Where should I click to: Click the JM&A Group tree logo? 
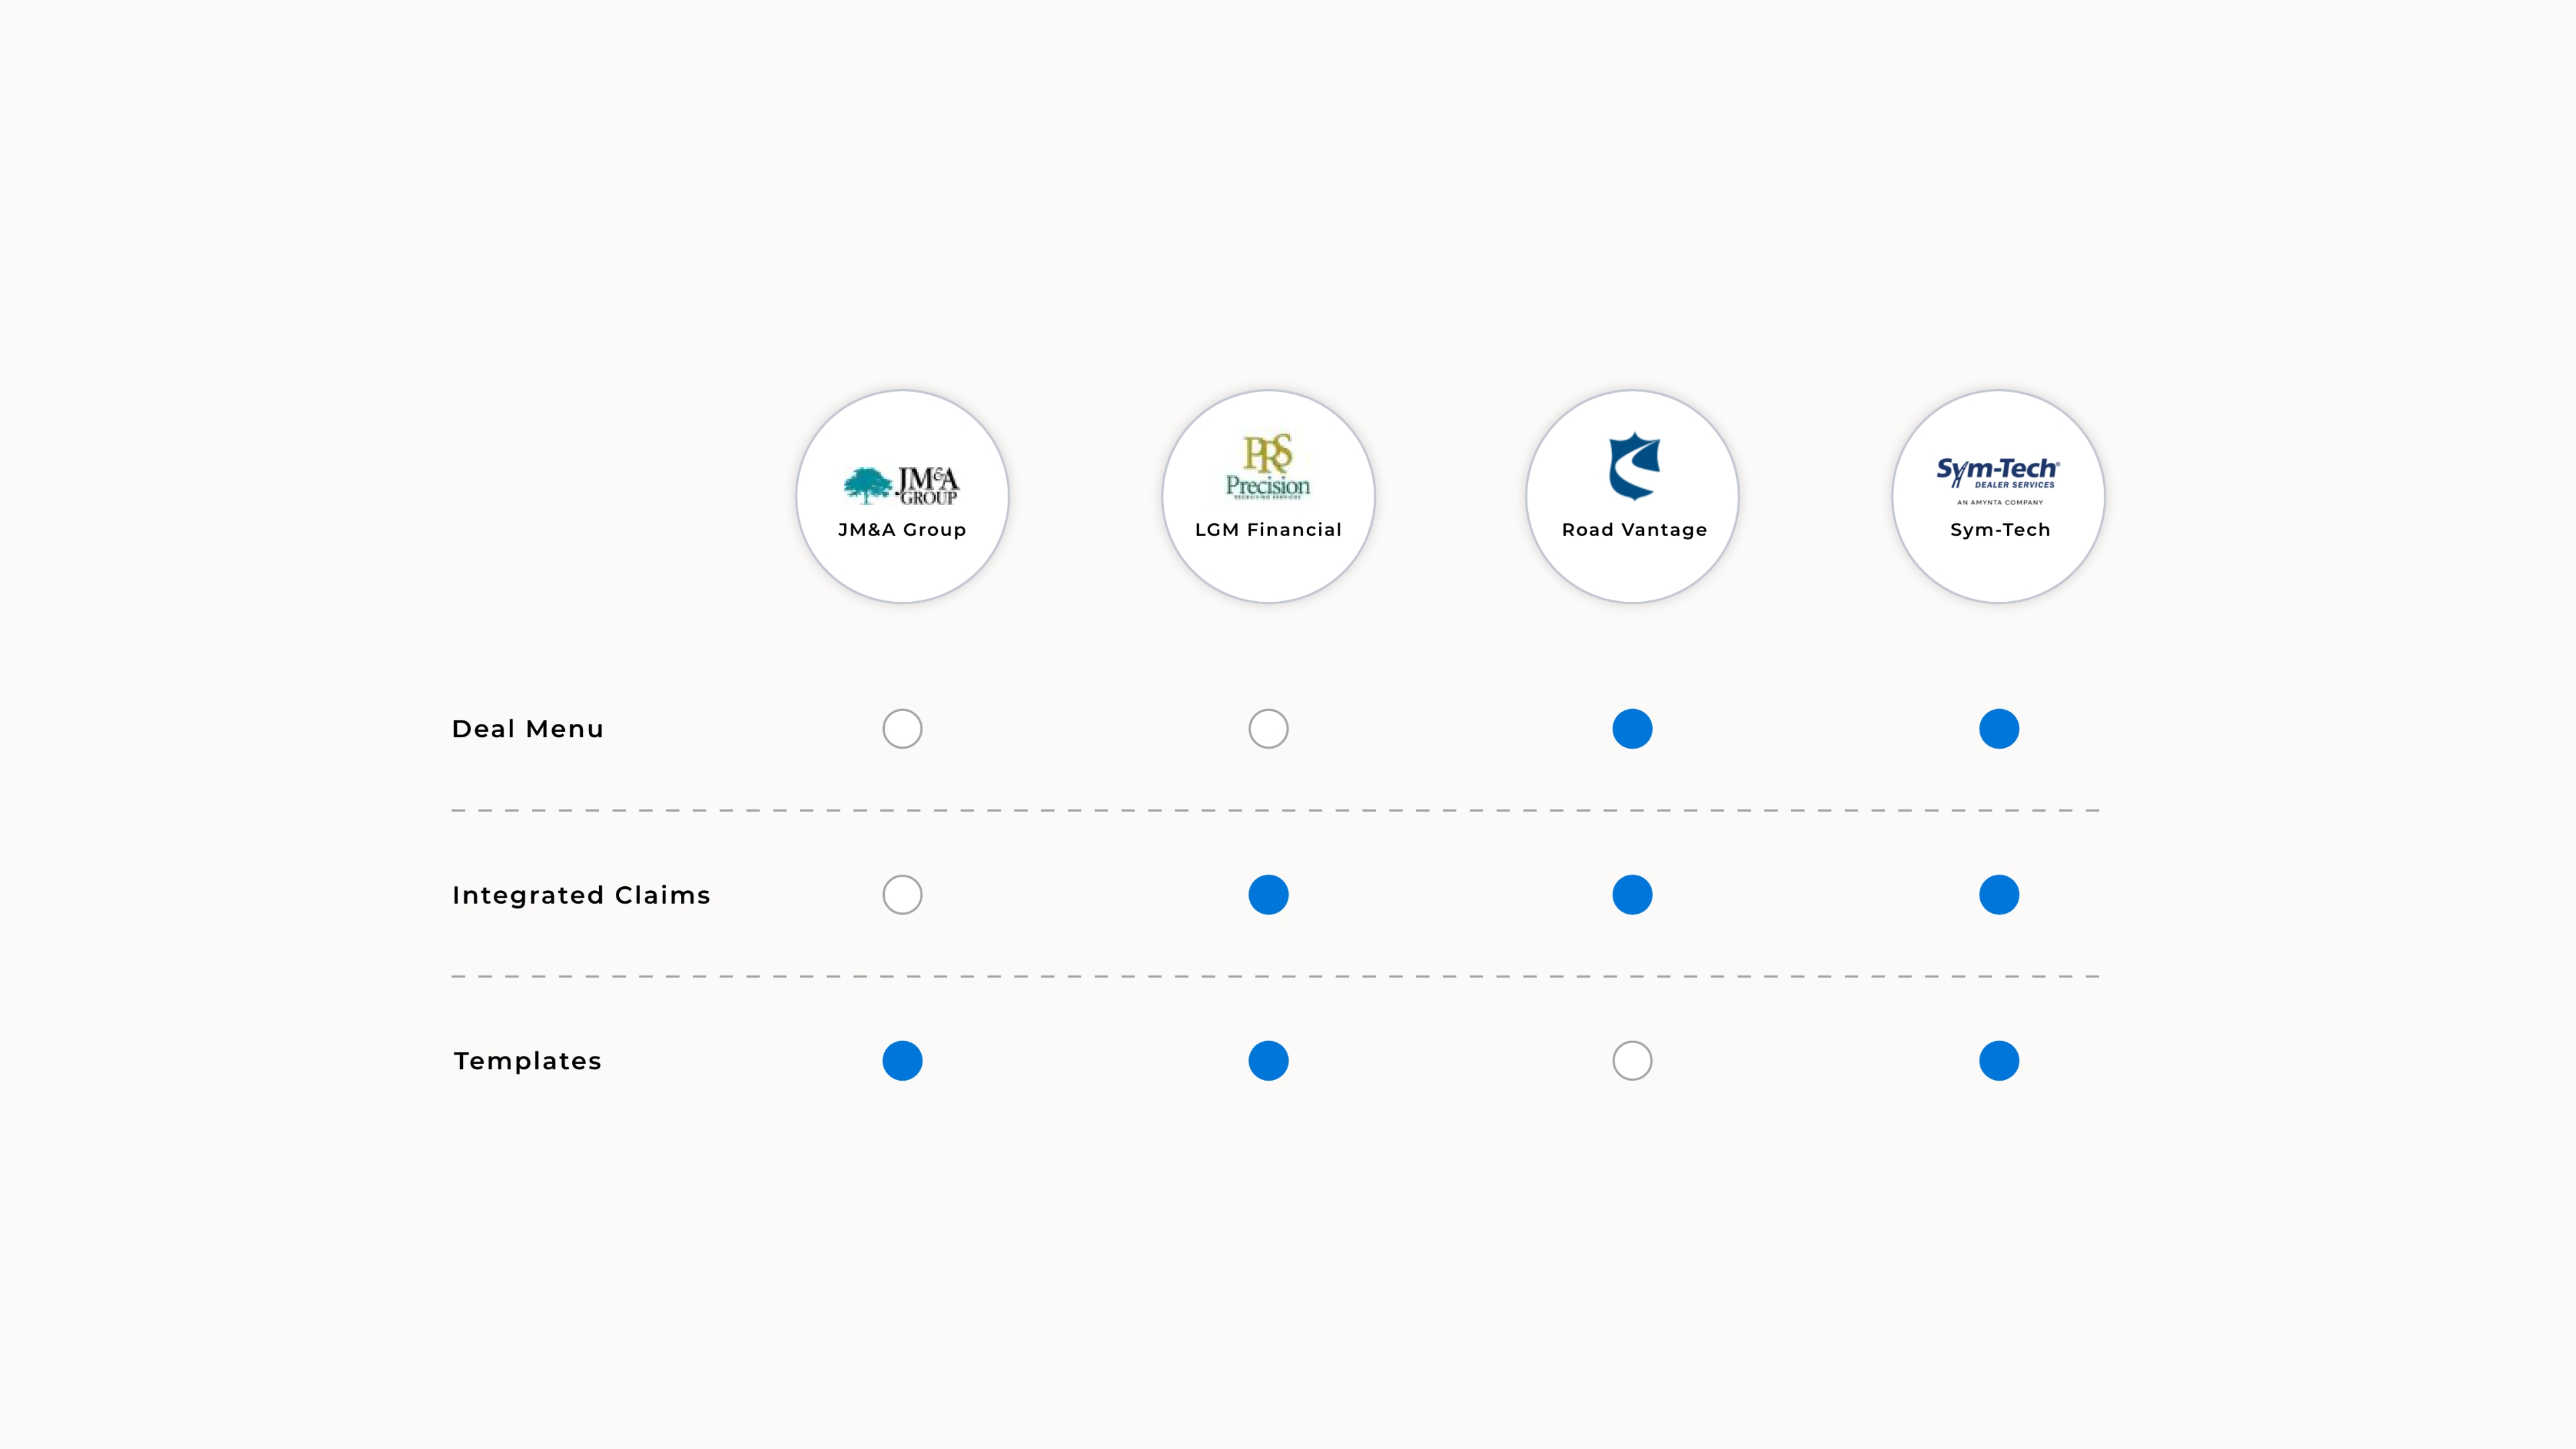pos(901,485)
